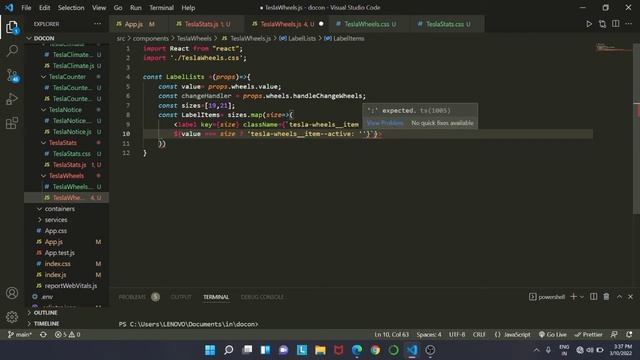The image size is (640, 360).
Task: Open Google Chrome from taskbar
Action: coord(375,350)
